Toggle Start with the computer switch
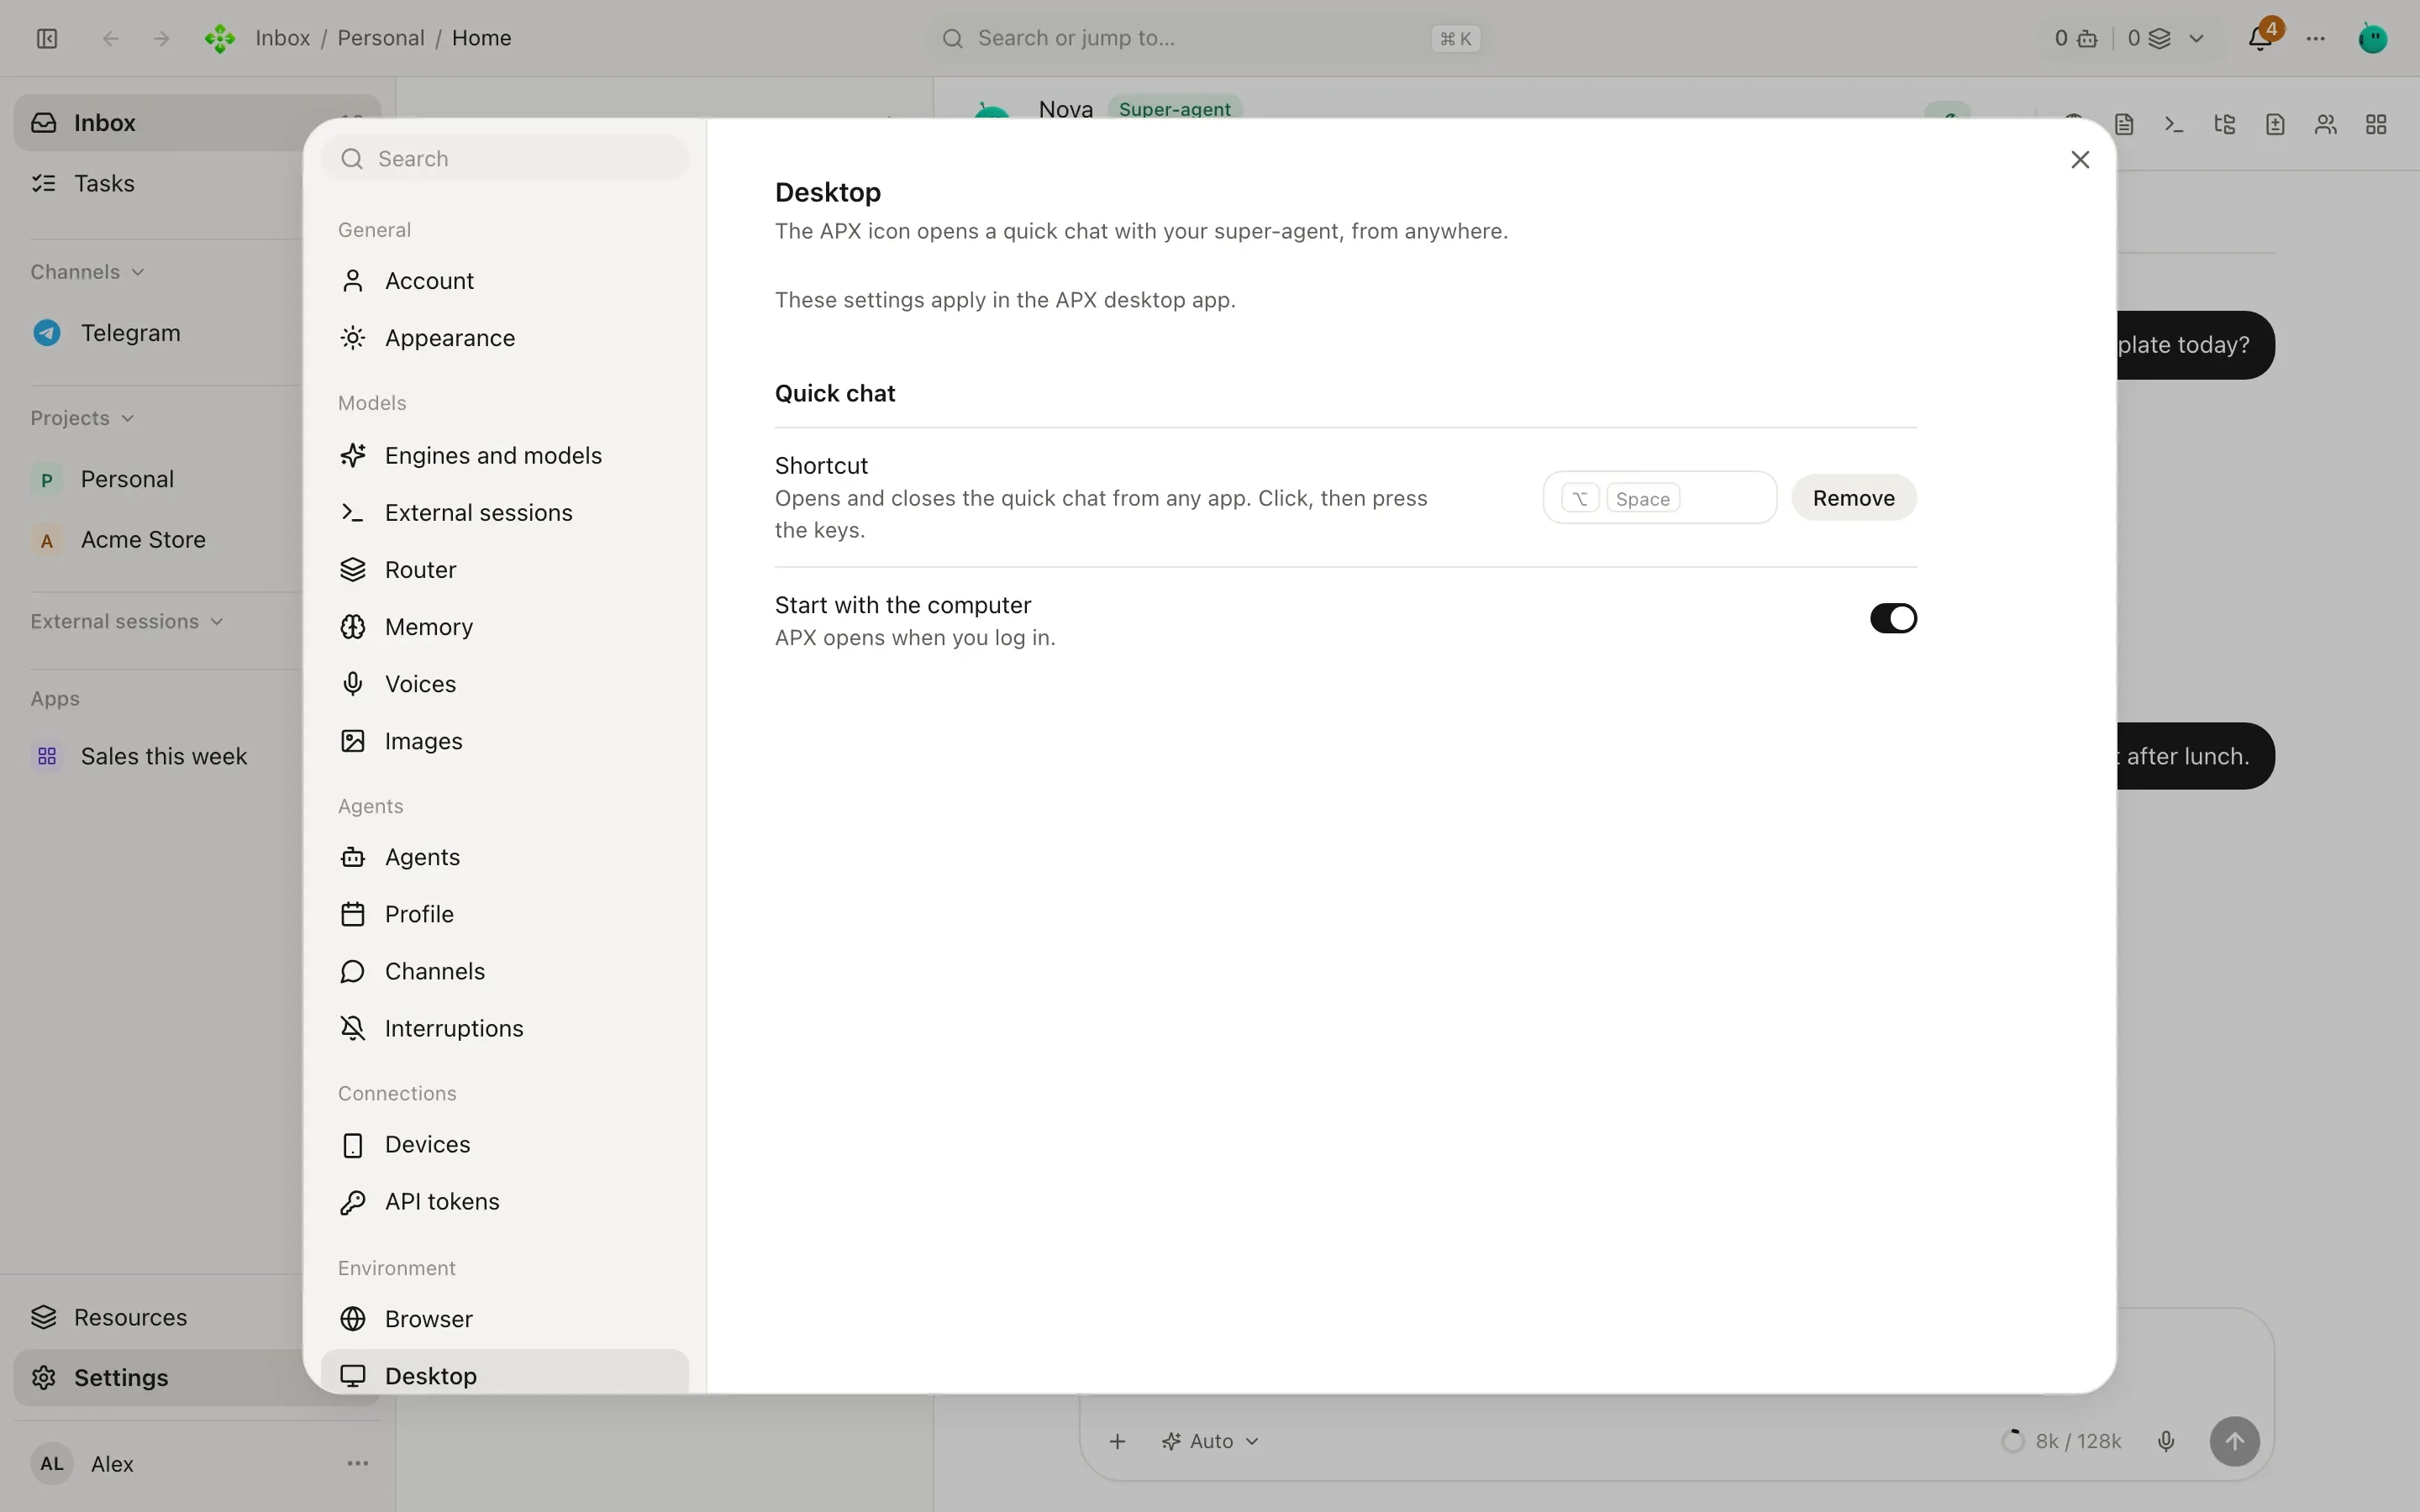 (x=1893, y=618)
